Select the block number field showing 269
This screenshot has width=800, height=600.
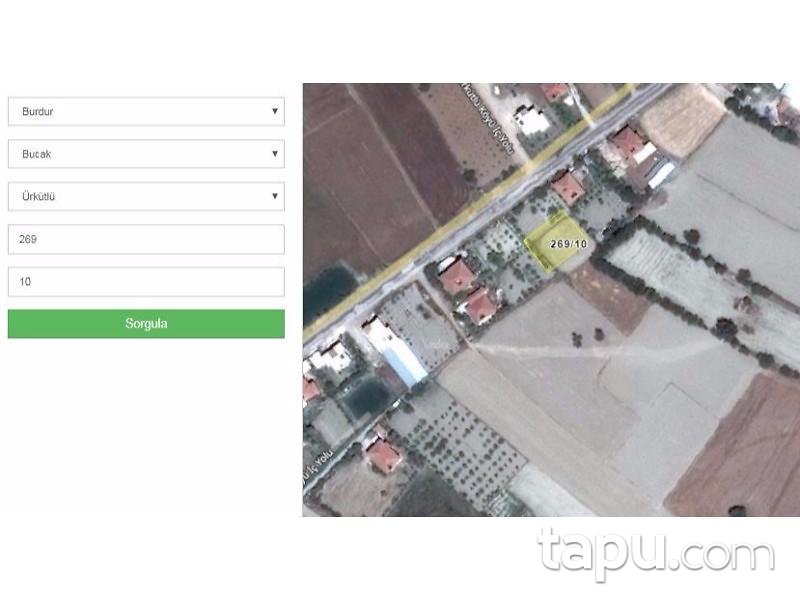coord(144,239)
